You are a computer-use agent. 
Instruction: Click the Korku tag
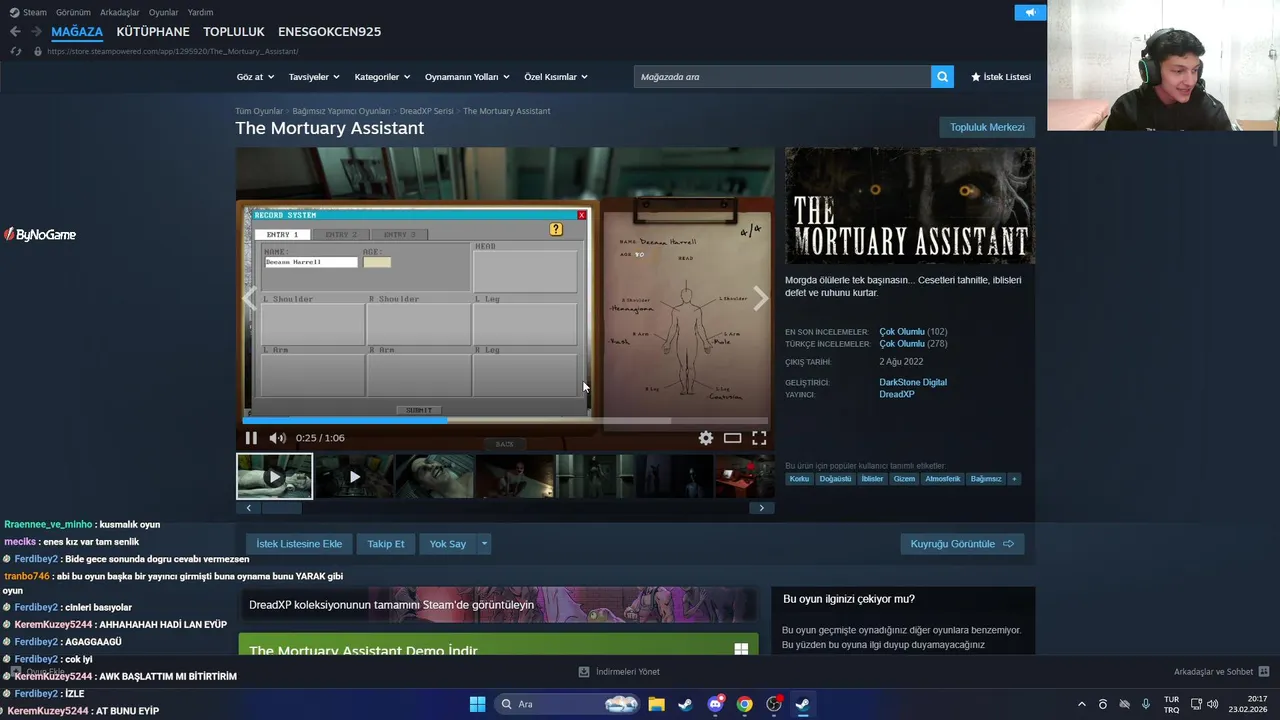click(x=799, y=479)
